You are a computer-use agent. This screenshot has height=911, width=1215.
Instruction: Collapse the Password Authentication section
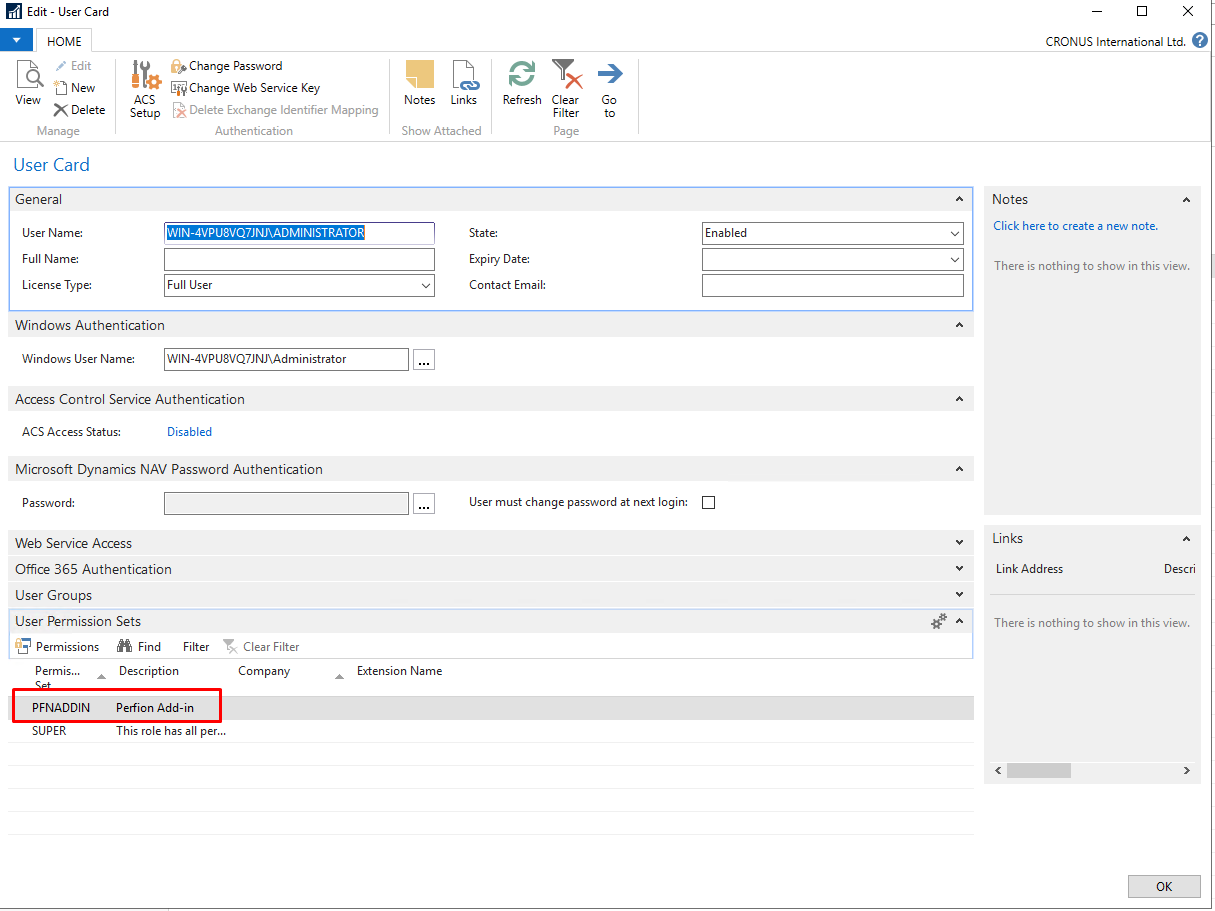click(x=960, y=469)
